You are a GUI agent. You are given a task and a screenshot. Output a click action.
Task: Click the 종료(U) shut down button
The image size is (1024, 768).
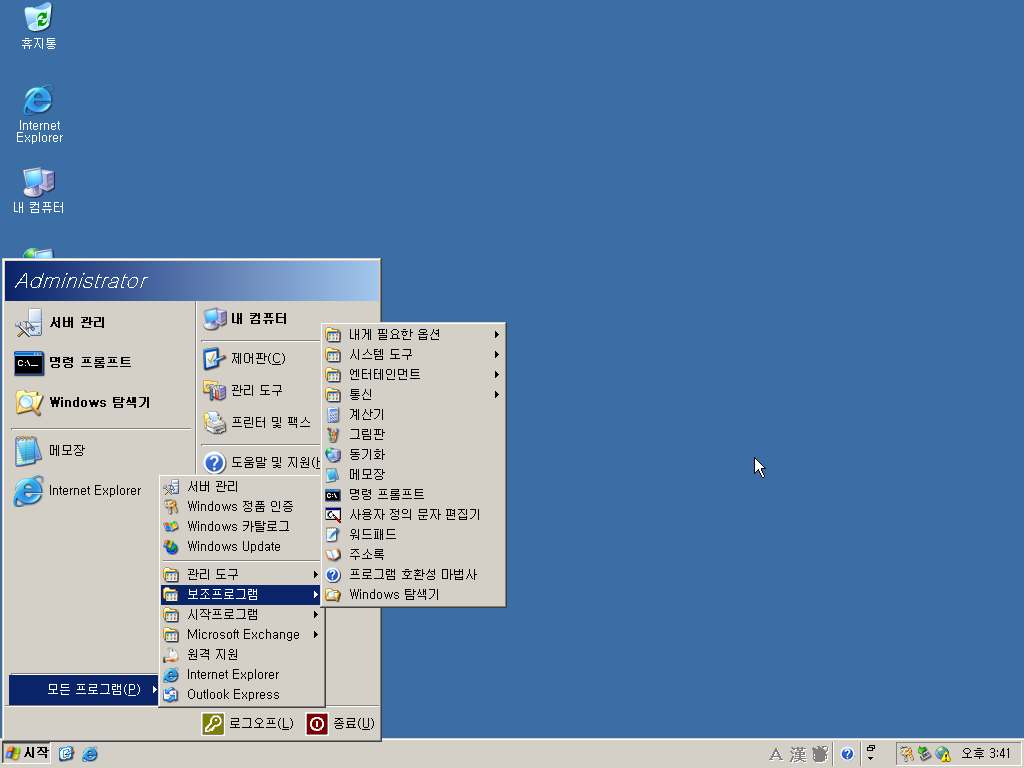[x=341, y=724]
